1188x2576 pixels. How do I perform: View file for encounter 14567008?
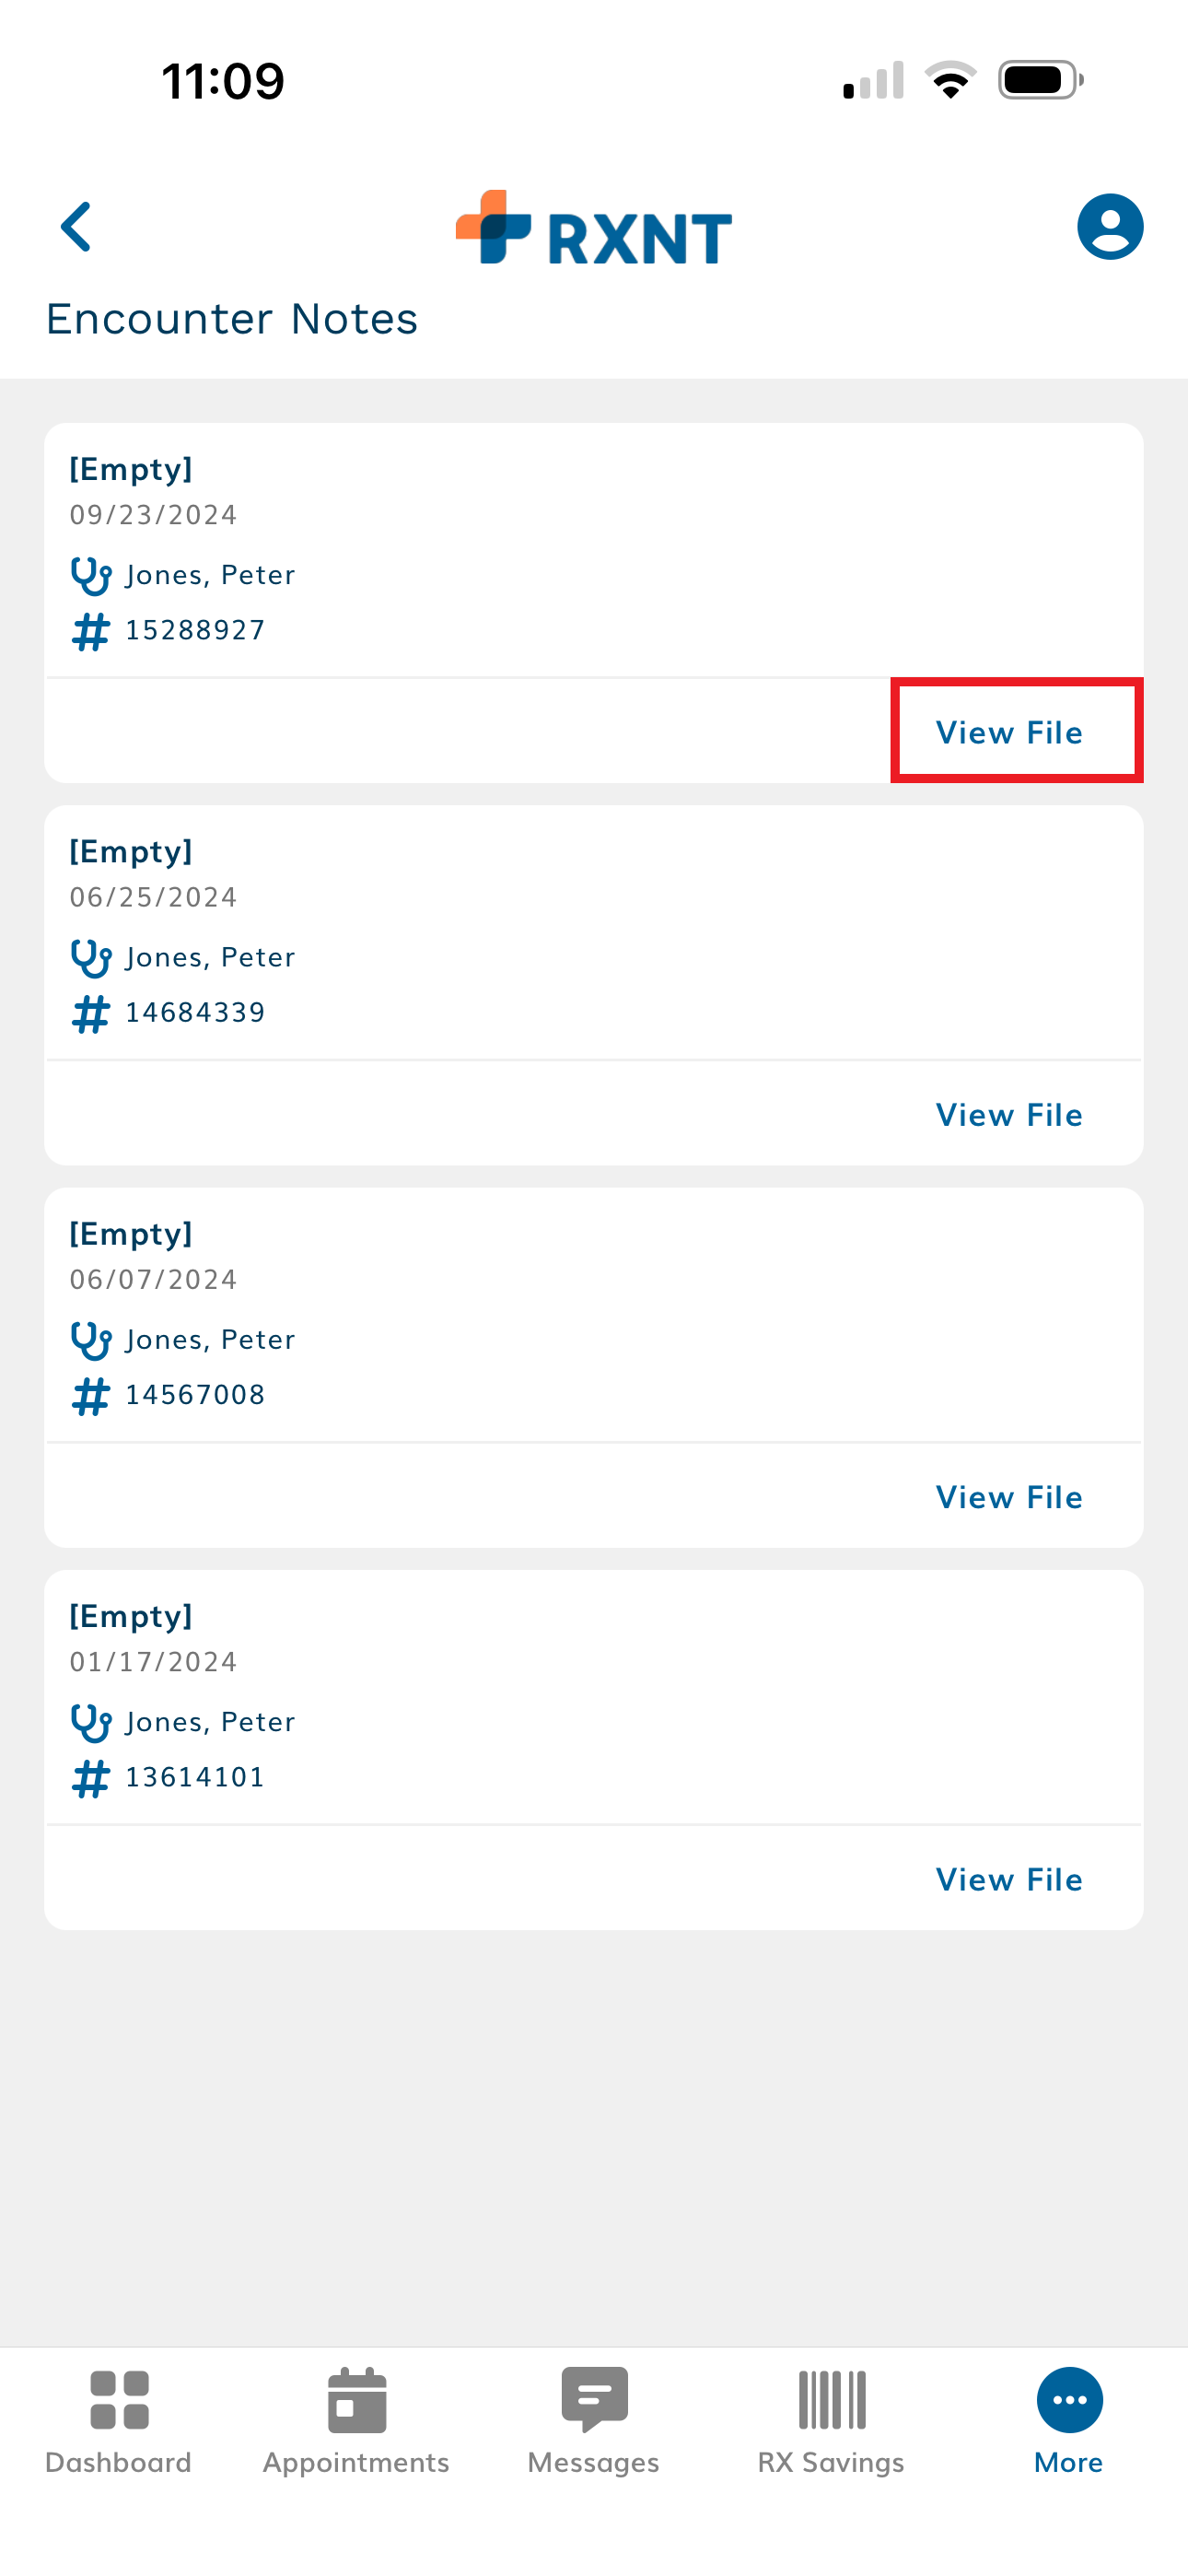1009,1497
